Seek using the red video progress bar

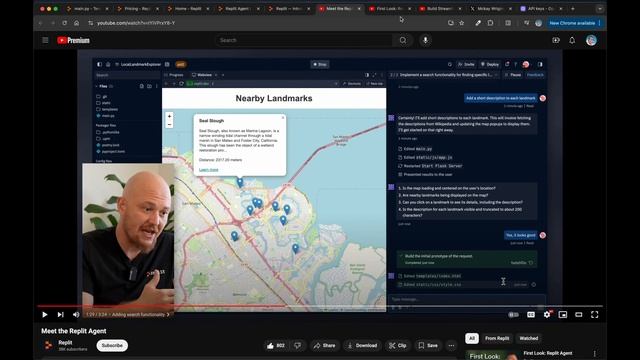[320, 306]
